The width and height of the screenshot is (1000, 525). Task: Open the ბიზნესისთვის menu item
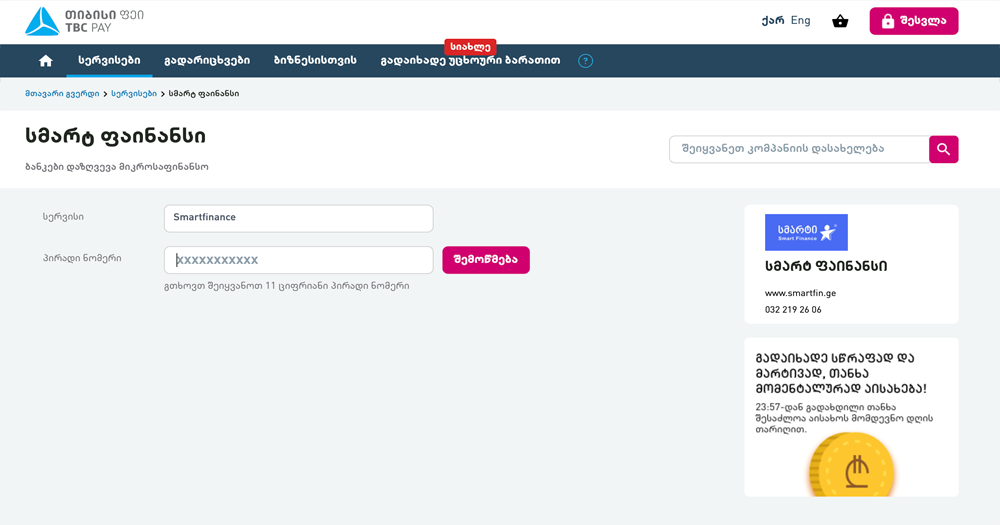tap(315, 61)
